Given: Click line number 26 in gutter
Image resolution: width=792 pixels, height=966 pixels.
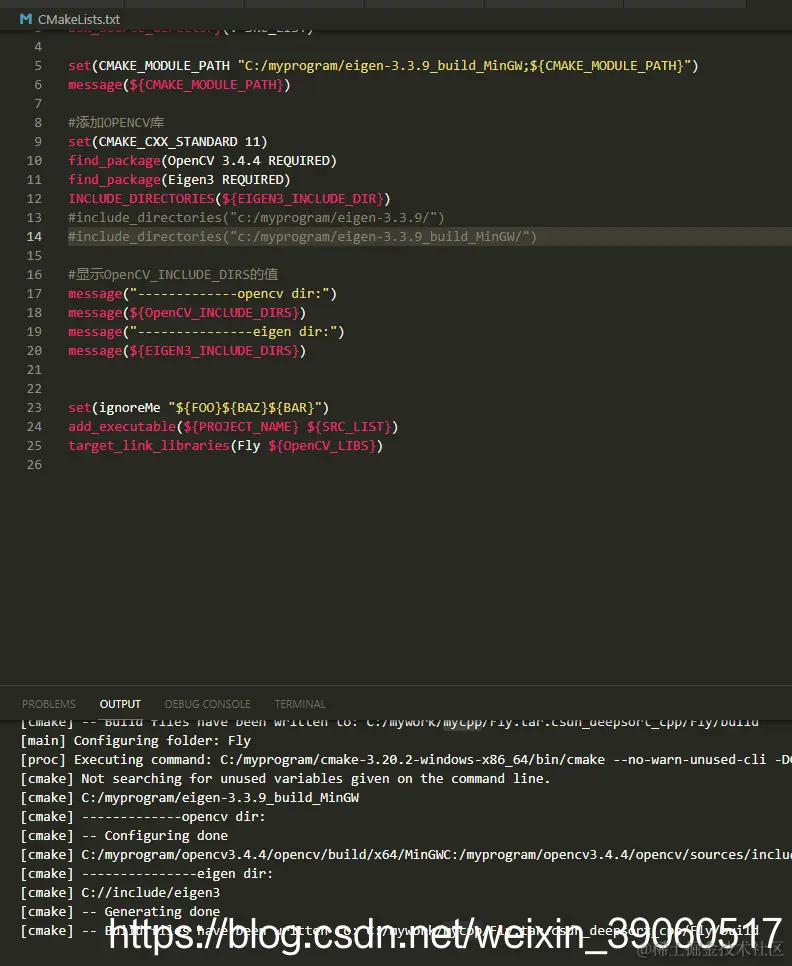Looking at the screenshot, I should point(34,465).
